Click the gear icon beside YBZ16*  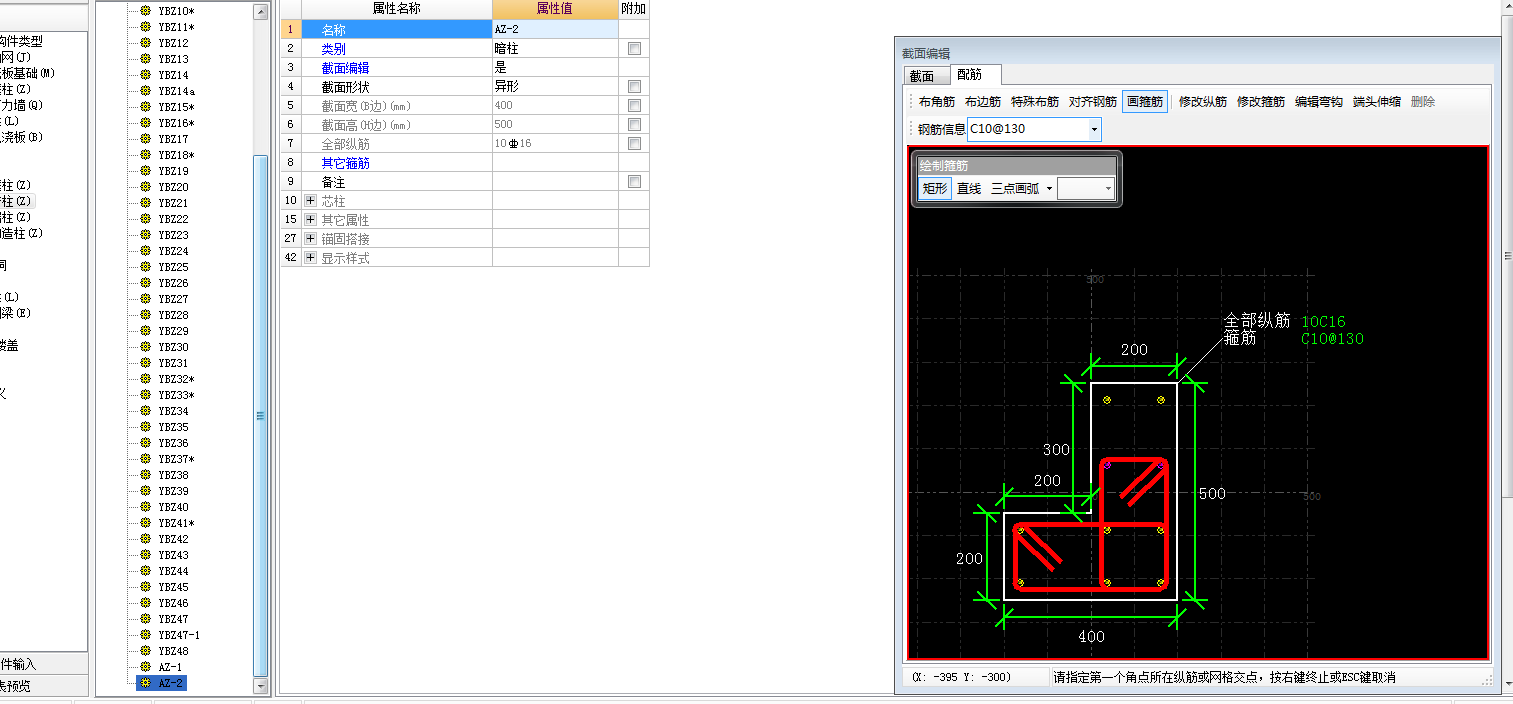(145, 123)
